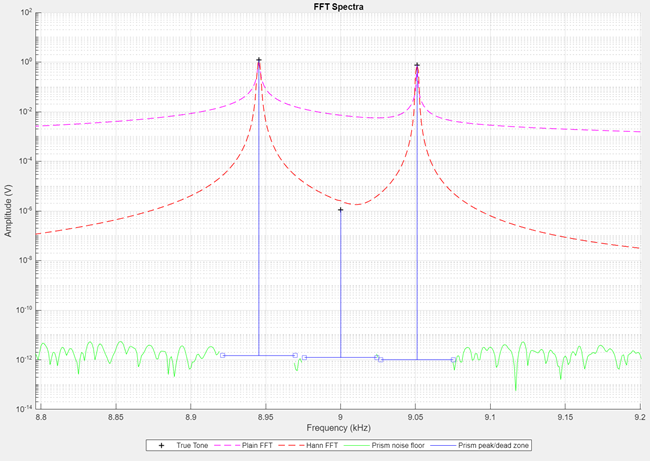This screenshot has width=650, height=461.
Task: Select the Amplitude (V) y-axis label
Action: (8, 212)
